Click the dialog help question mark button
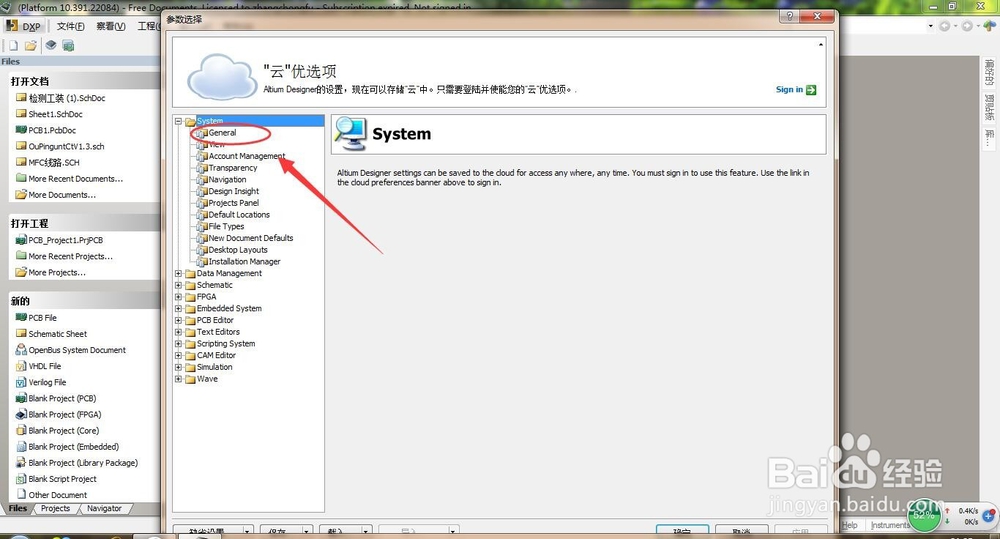Viewport: 1000px width, 539px height. pyautogui.click(x=790, y=17)
